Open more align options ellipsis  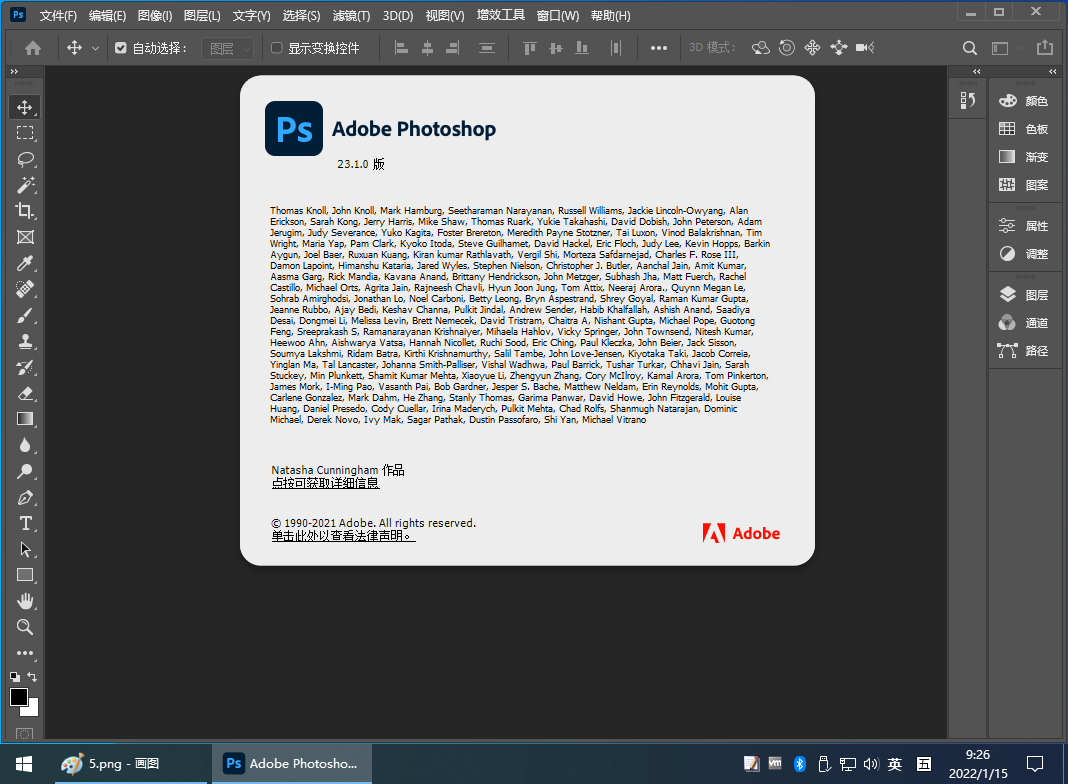(x=659, y=48)
